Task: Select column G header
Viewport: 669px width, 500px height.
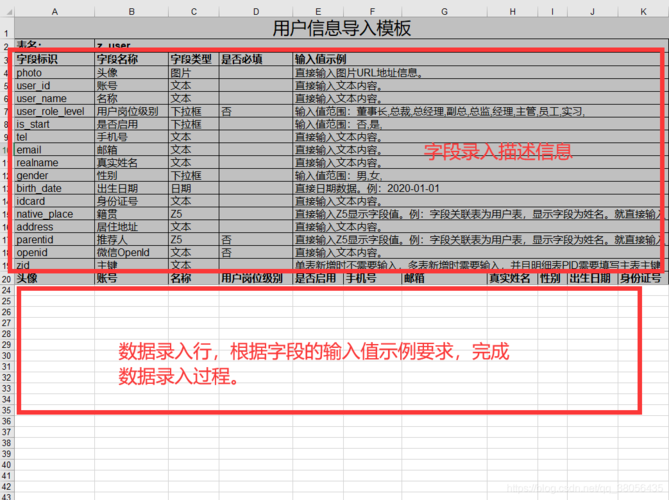Action: (445, 12)
